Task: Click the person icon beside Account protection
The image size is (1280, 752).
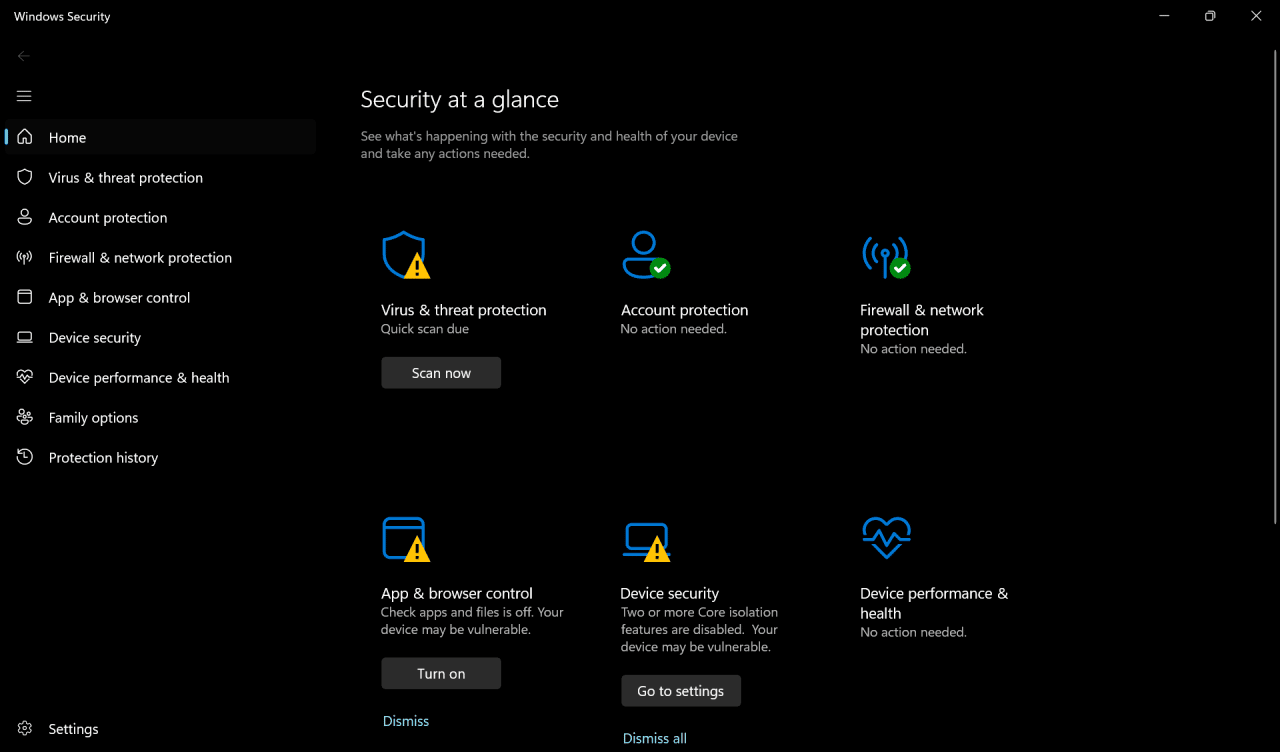Action: click(25, 217)
